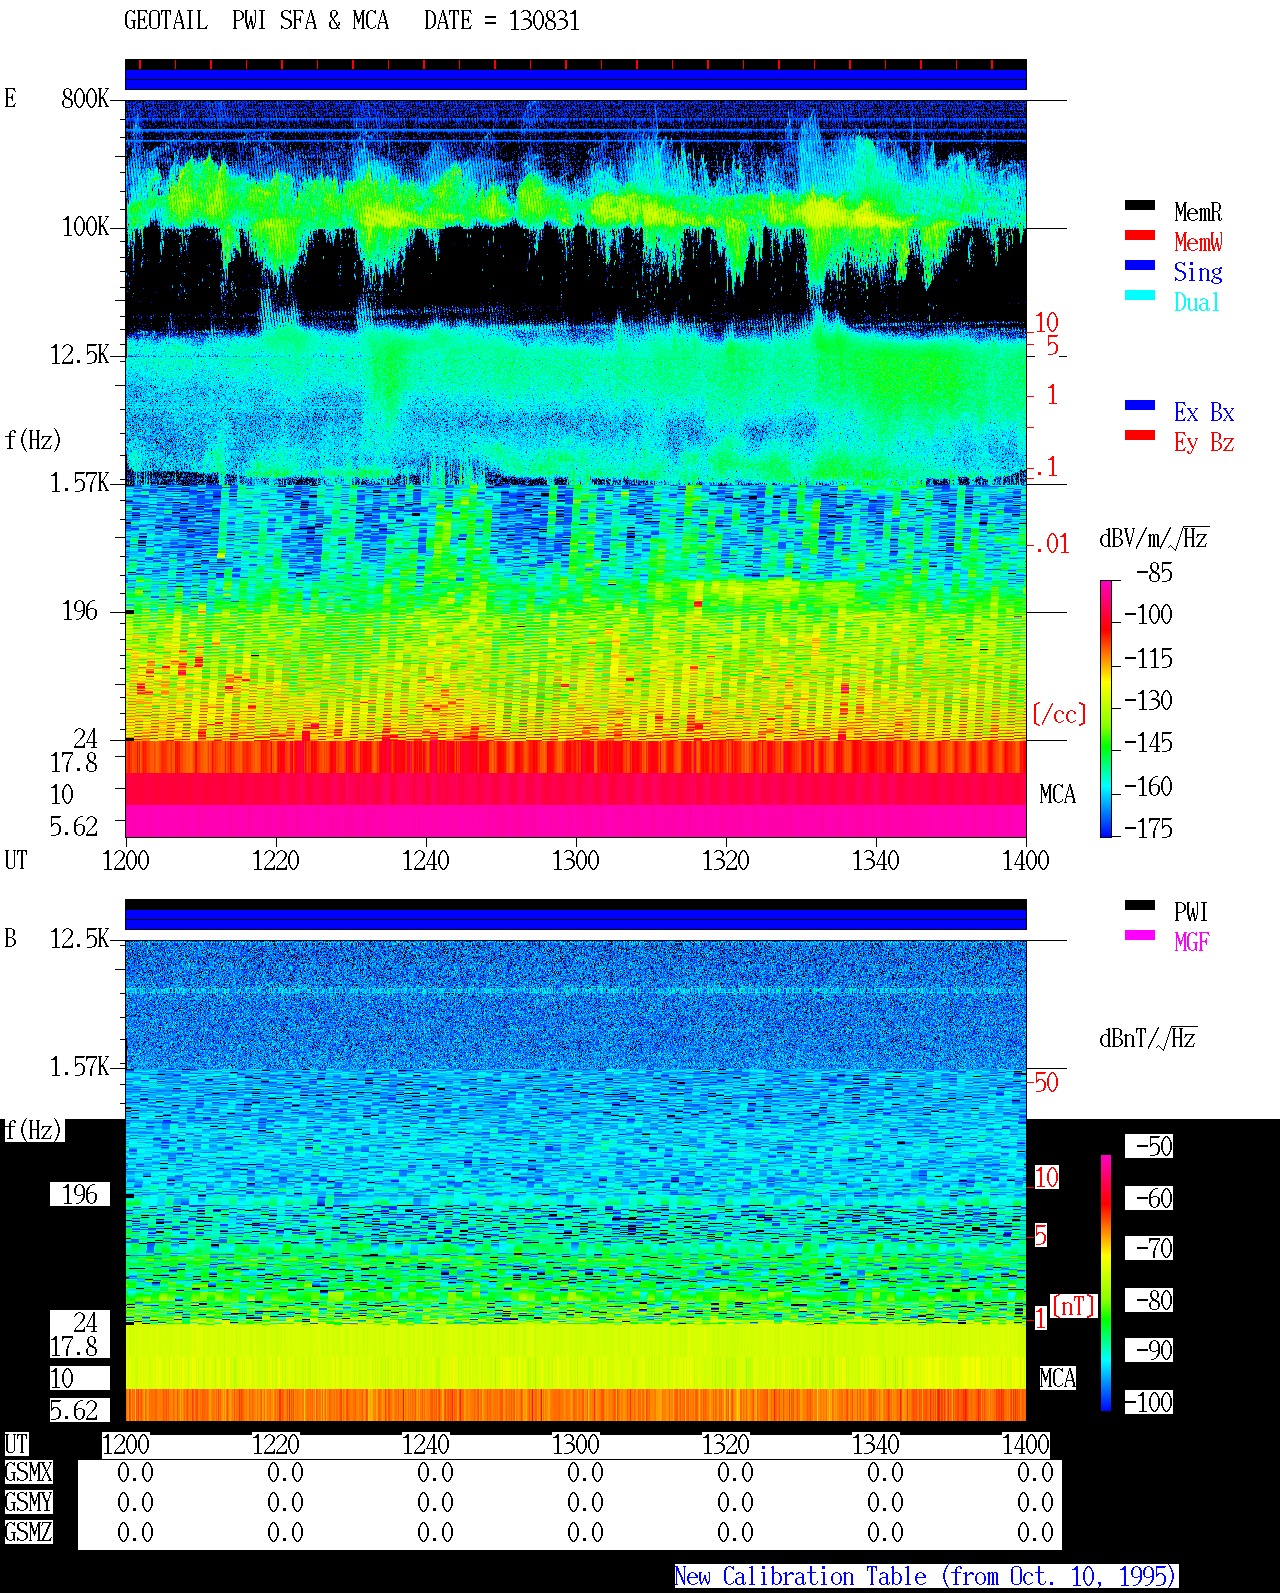The height and width of the screenshot is (1593, 1280).
Task: Select the red Ey Bz legend marker
Action: [1140, 436]
